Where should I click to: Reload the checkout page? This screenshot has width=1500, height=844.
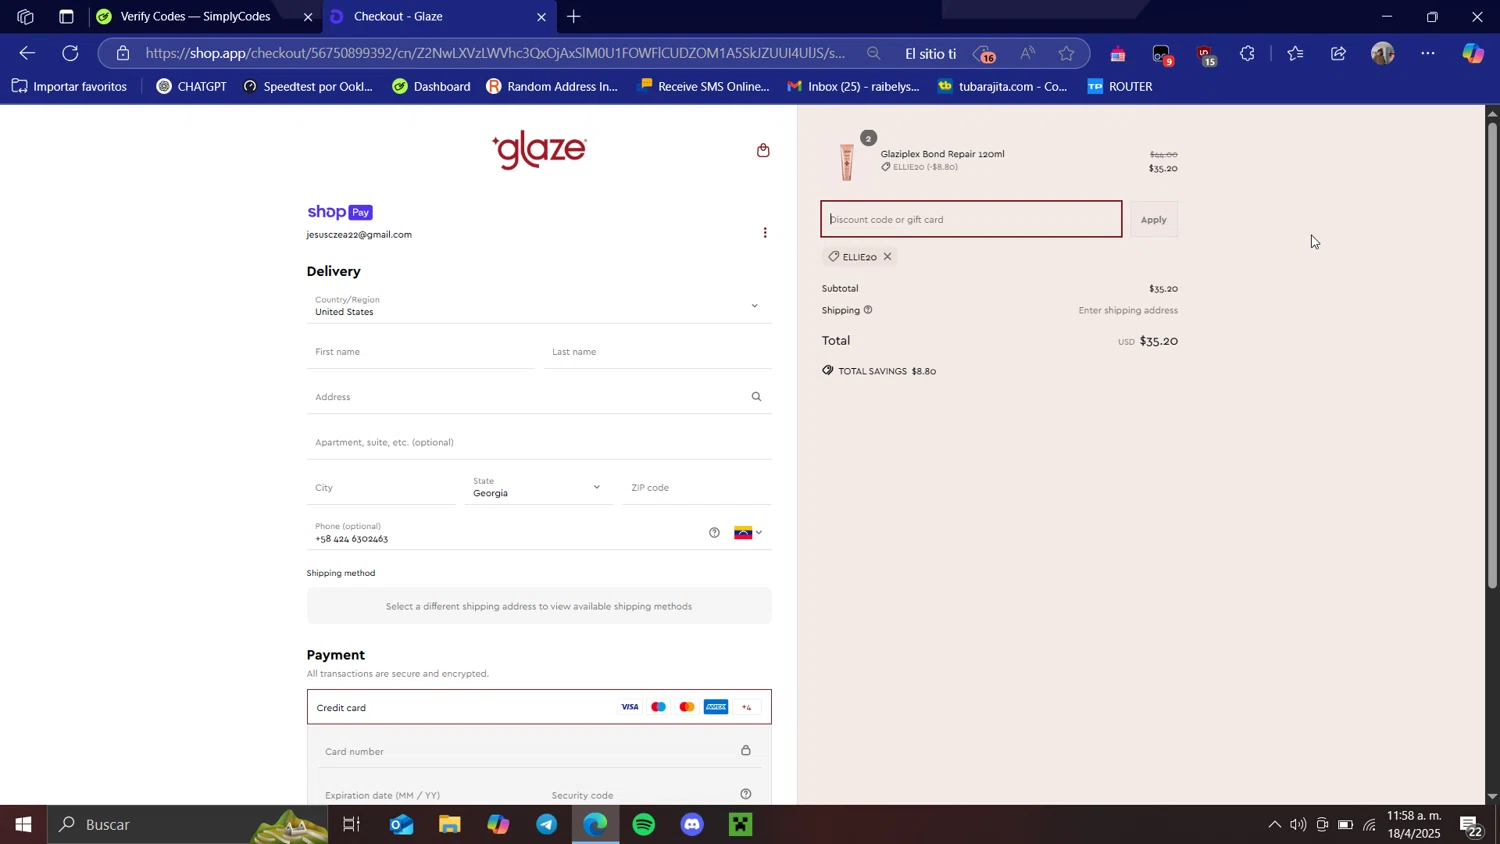[70, 53]
